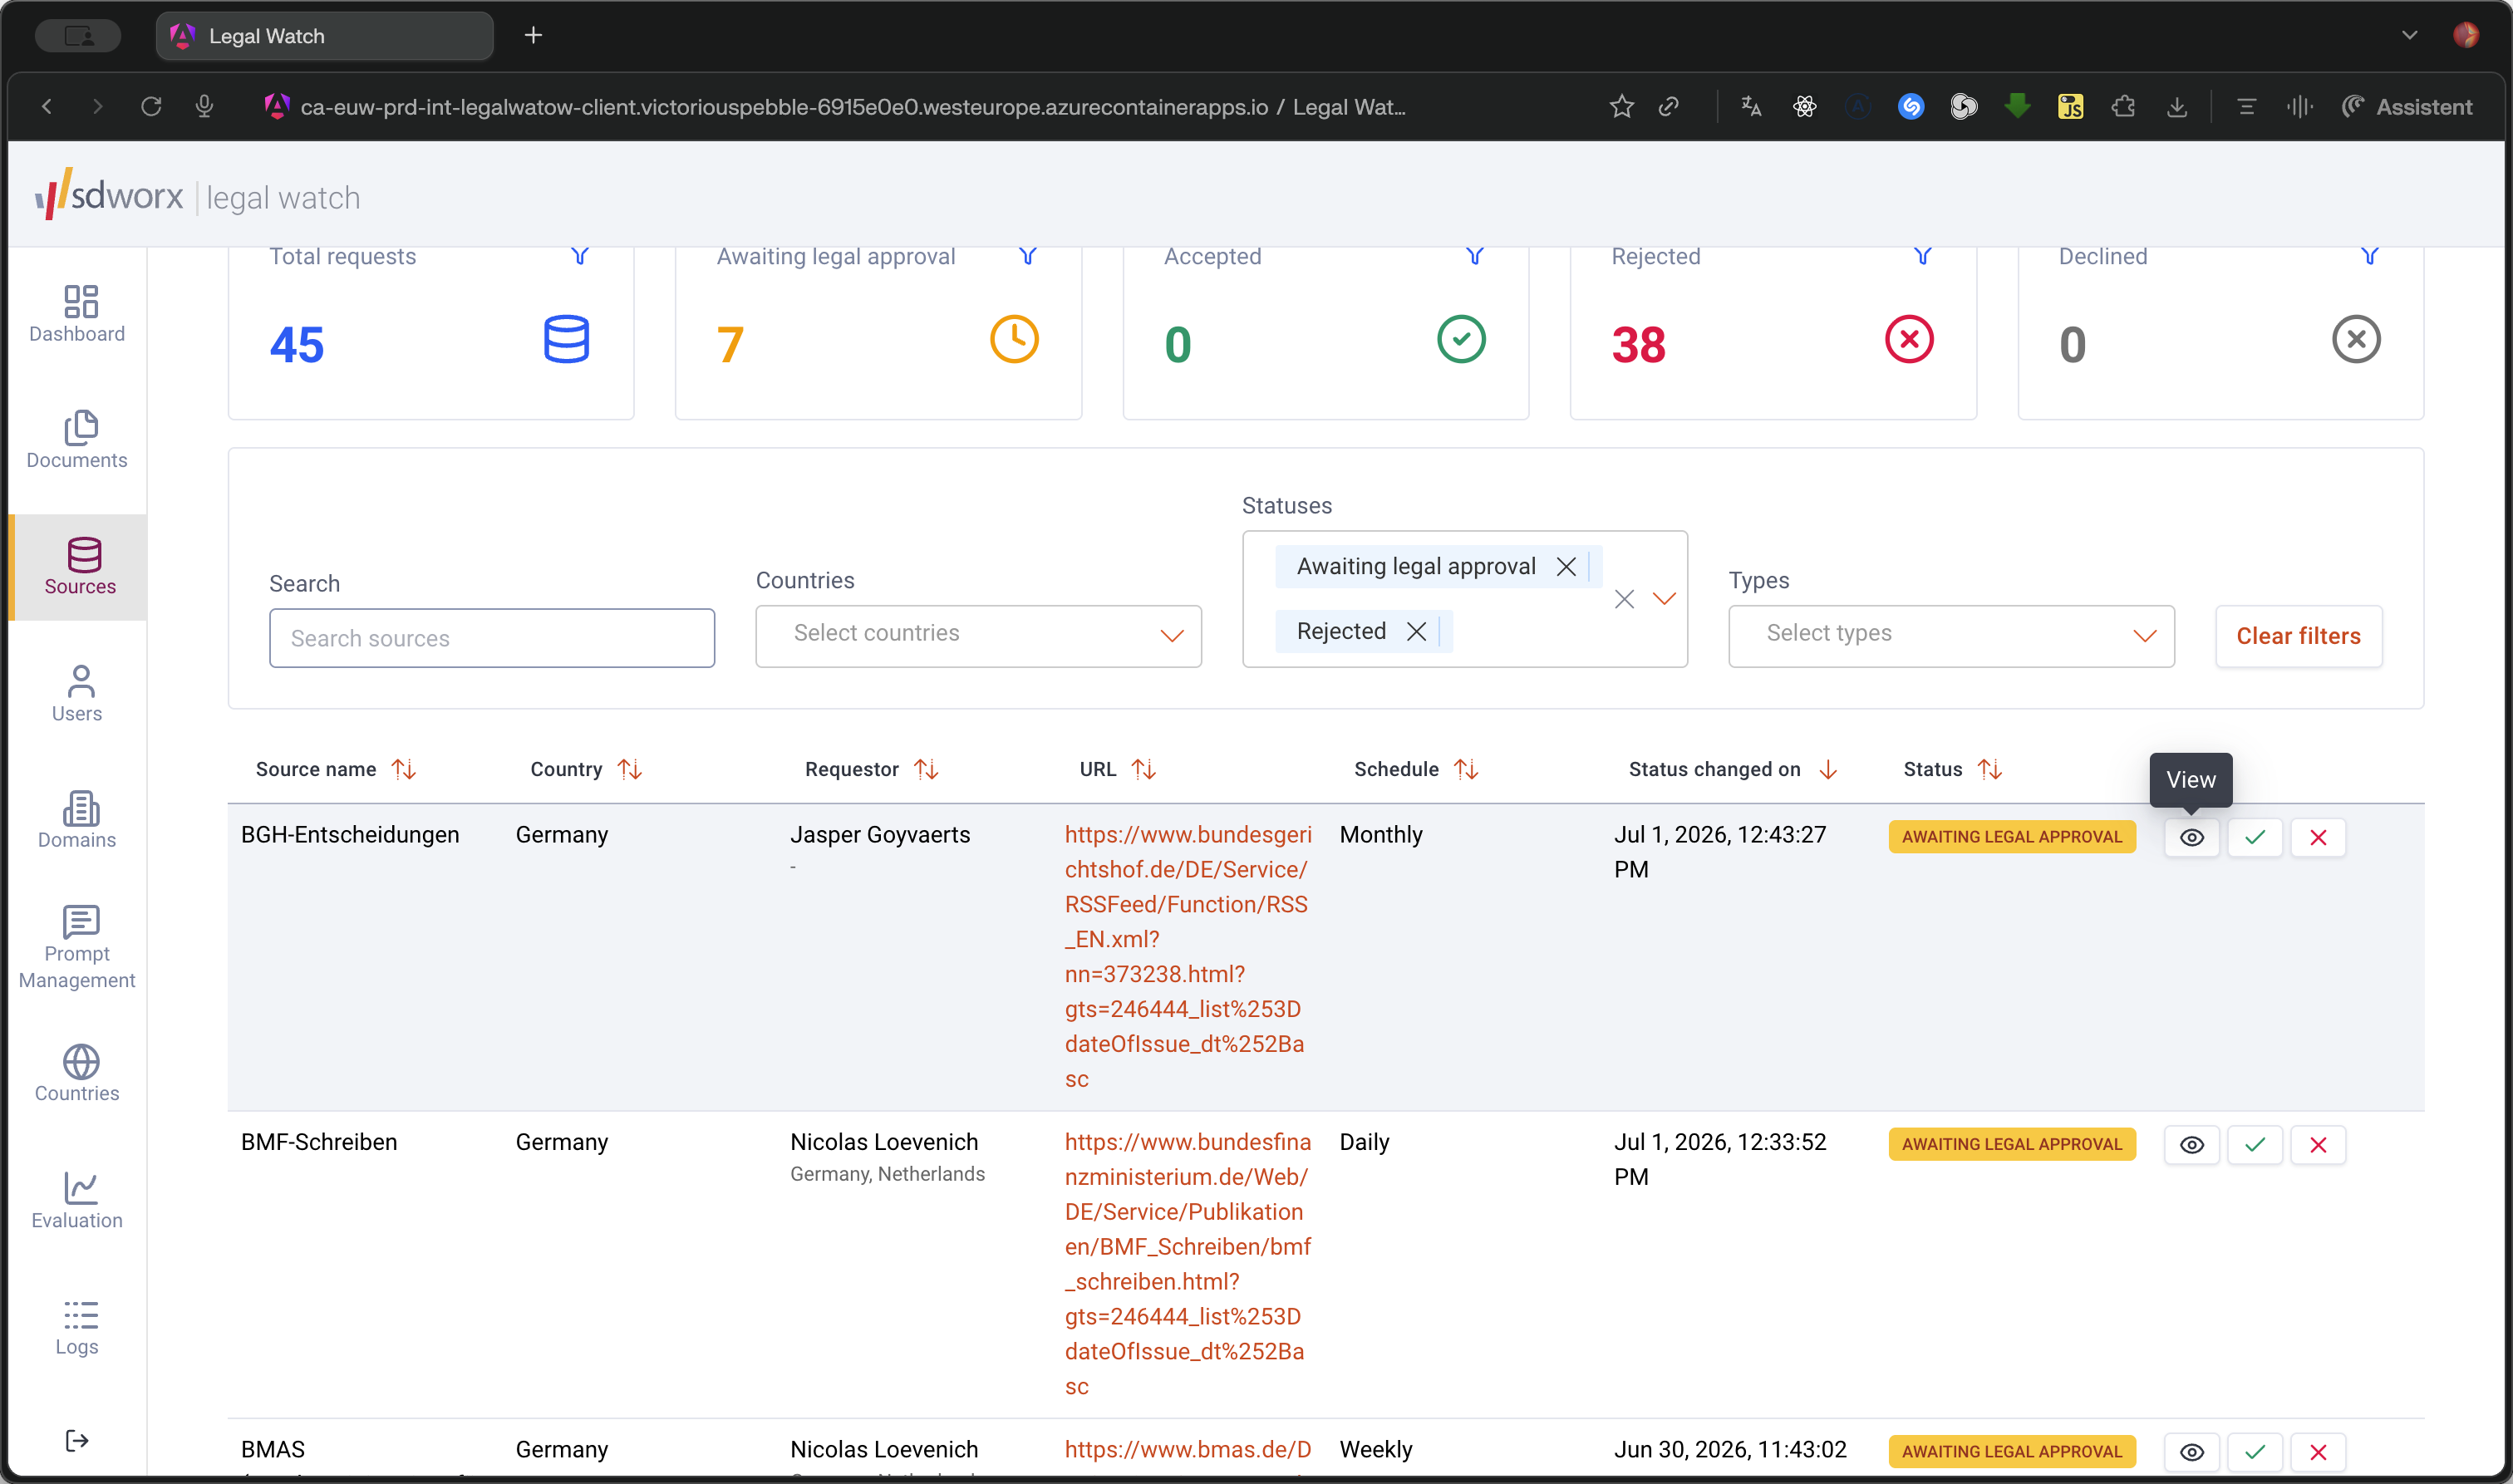Approve the BGH-Entscheidungen source request

(x=2255, y=838)
